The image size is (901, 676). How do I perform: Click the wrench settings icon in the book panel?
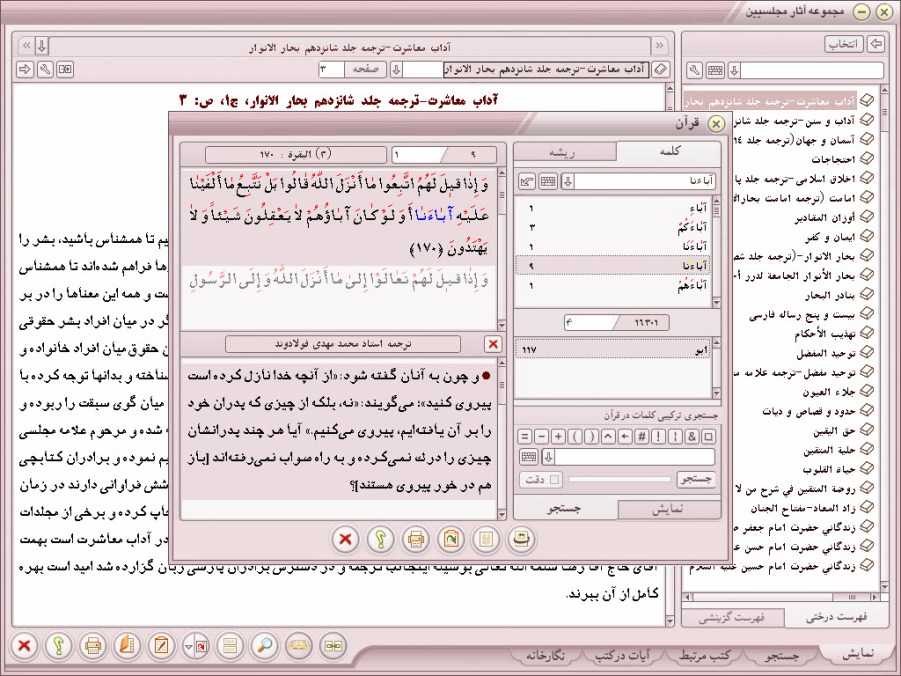tap(695, 71)
